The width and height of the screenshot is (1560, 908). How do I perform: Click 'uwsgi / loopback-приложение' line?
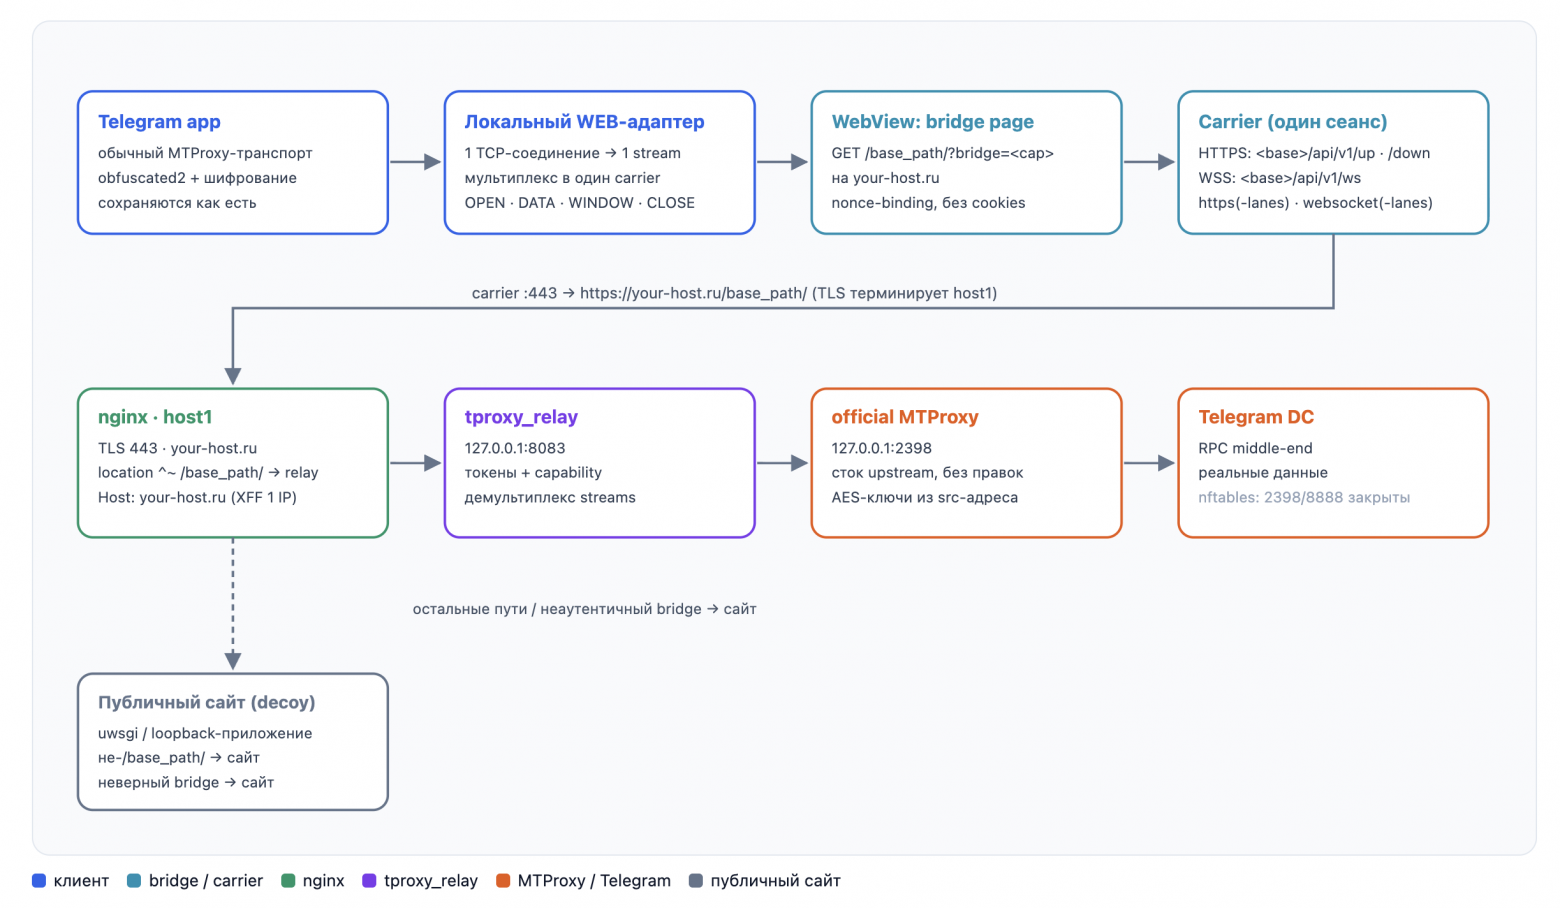(x=205, y=733)
